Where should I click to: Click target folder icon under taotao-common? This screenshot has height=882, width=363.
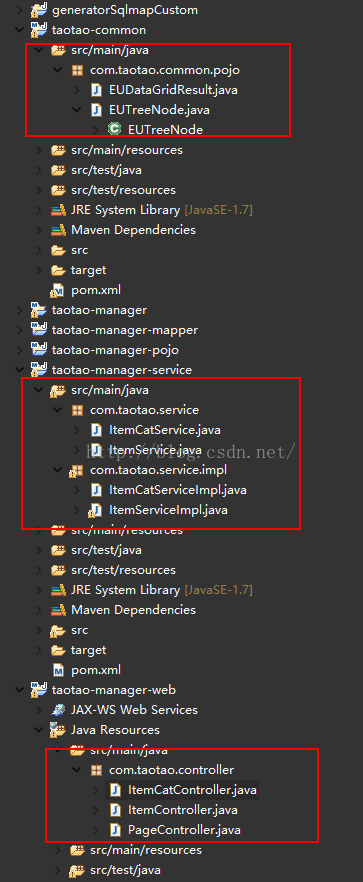[59, 270]
